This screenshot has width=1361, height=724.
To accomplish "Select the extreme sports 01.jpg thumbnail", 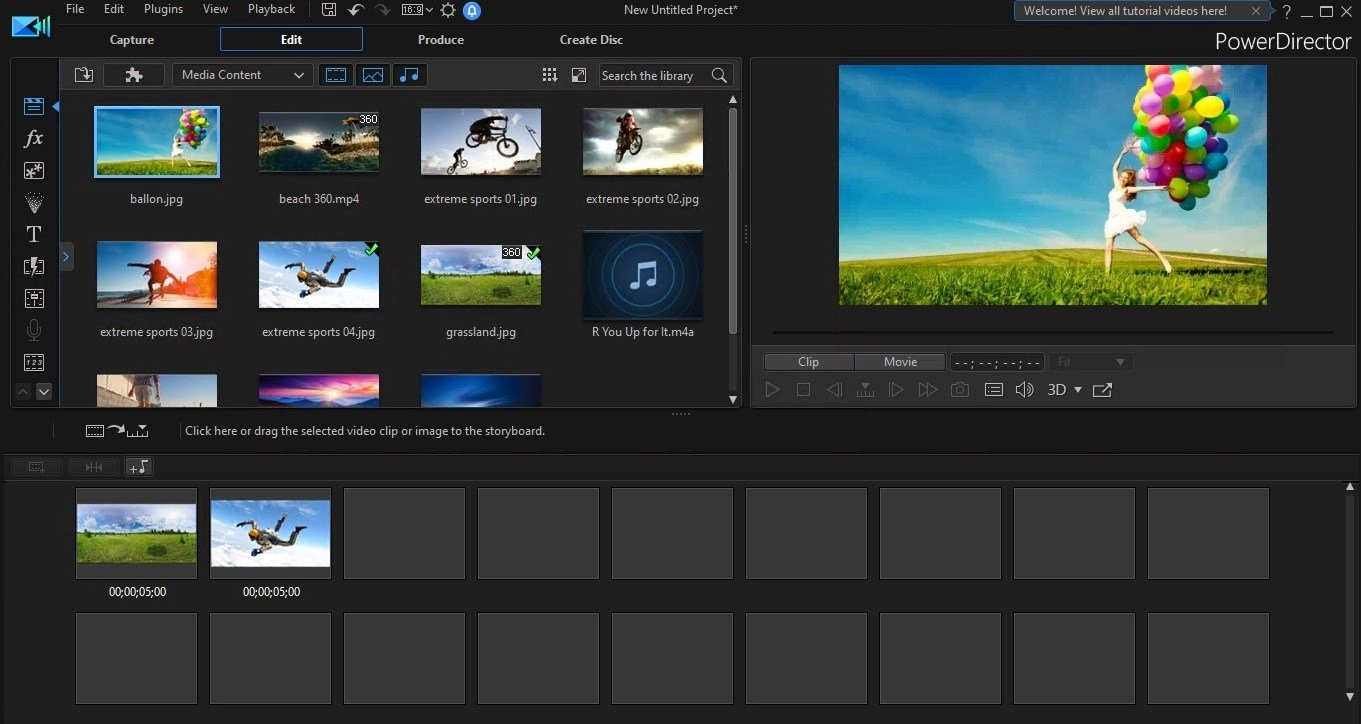I will point(481,141).
